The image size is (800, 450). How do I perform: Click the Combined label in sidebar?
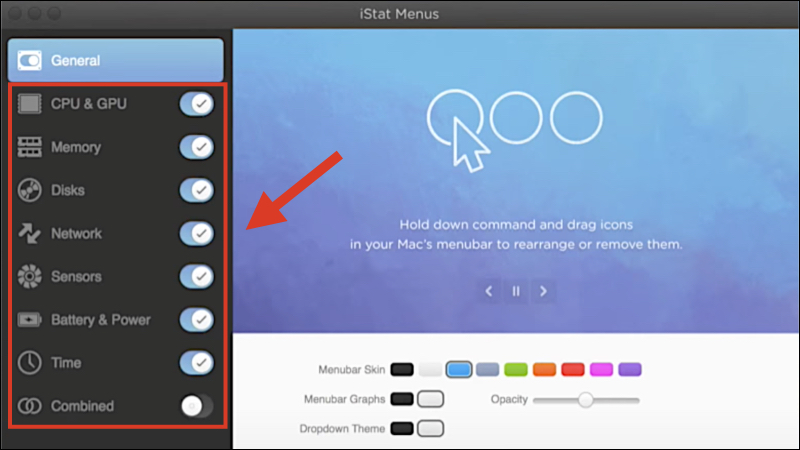coord(82,406)
